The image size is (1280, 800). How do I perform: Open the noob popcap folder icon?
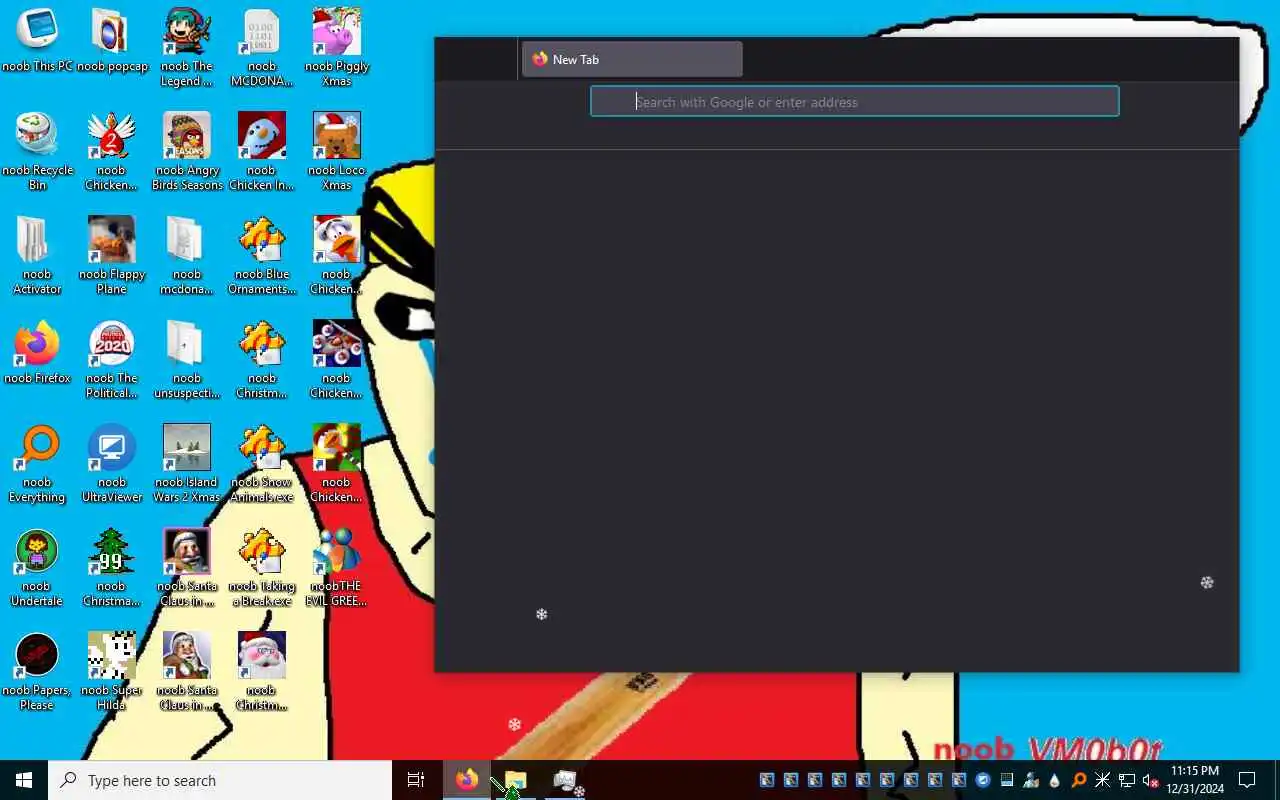point(112,41)
